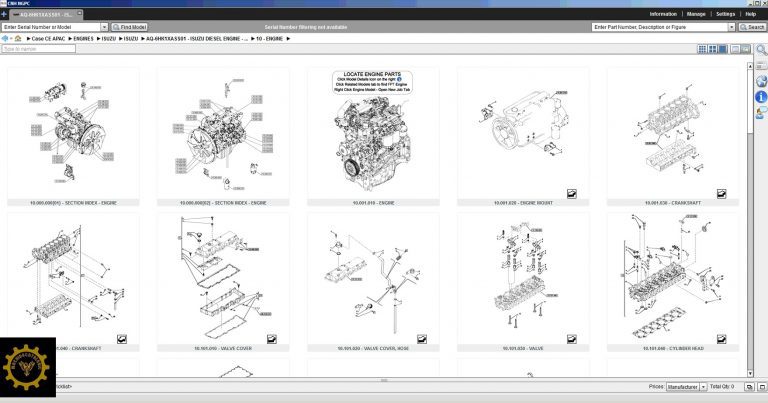Click the Find Model button

coord(129,27)
